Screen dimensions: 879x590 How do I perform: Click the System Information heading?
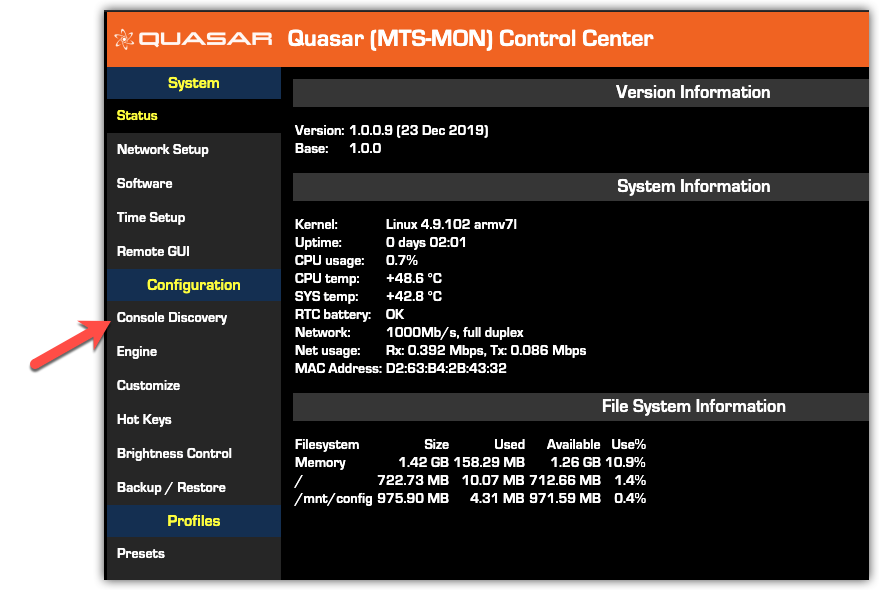click(693, 186)
